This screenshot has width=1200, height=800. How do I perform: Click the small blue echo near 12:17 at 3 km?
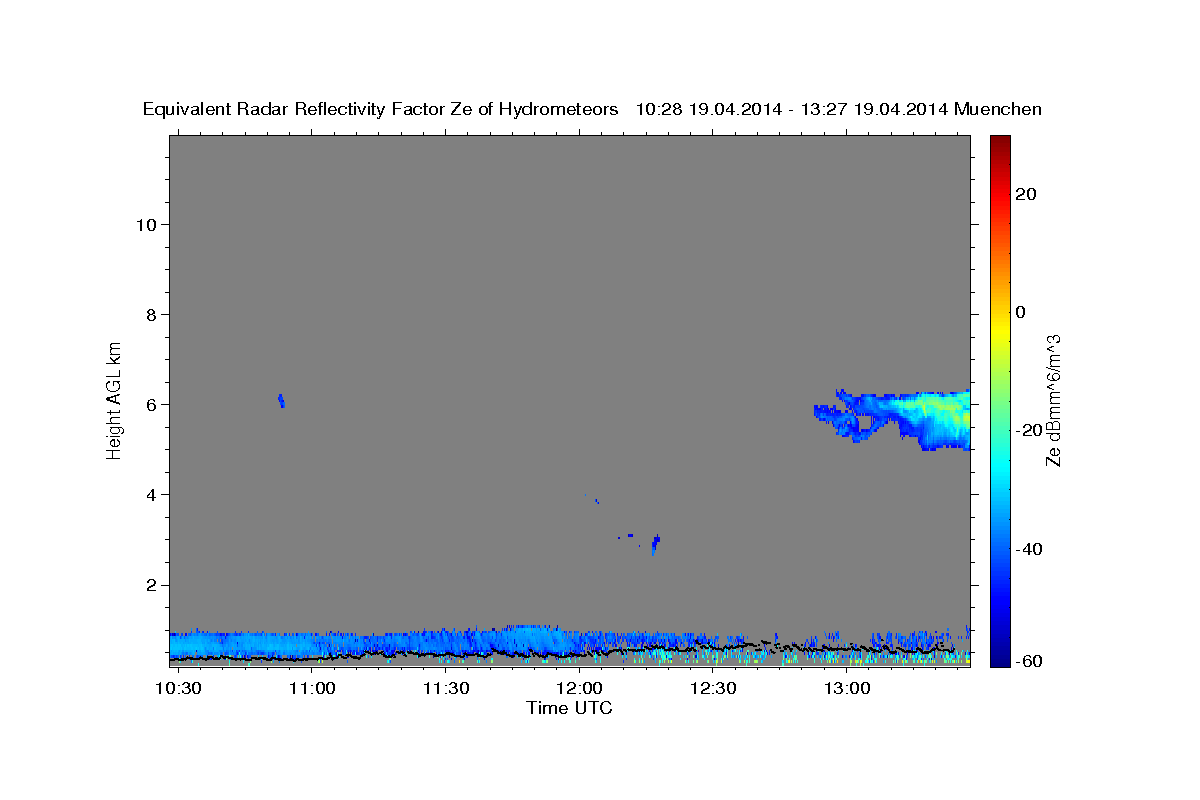point(655,544)
